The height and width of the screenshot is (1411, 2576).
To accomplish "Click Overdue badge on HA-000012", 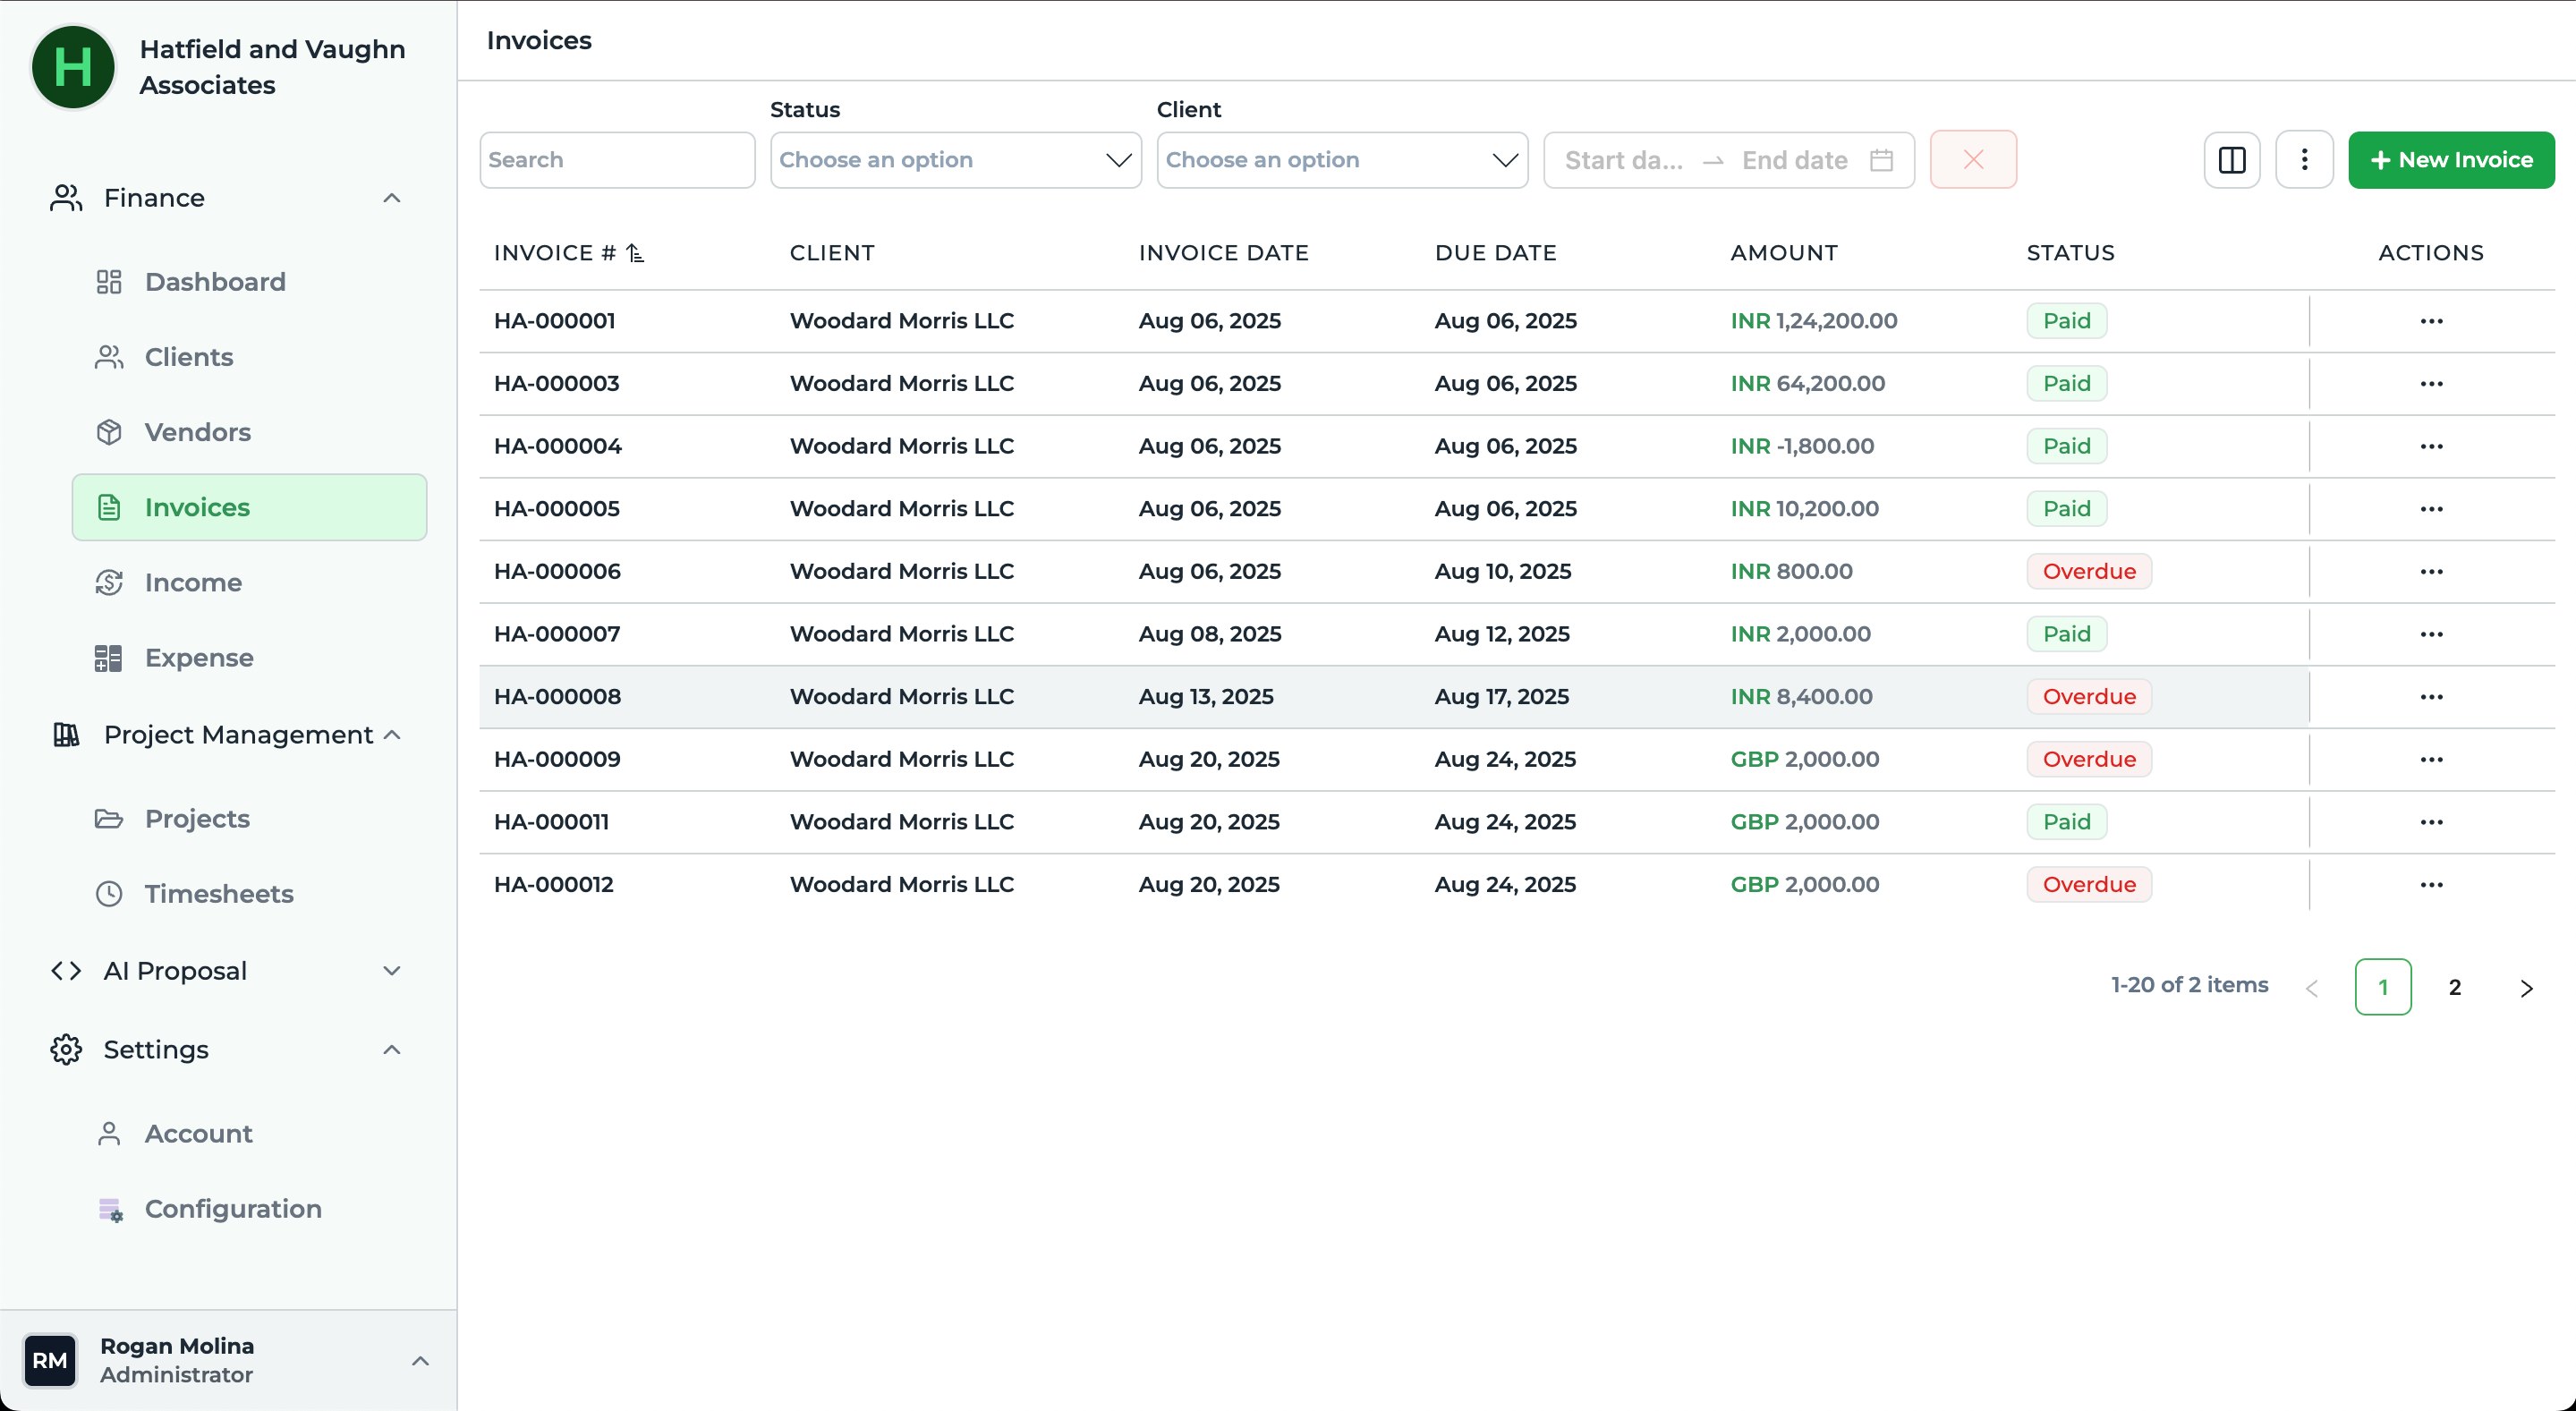I will (2089, 885).
